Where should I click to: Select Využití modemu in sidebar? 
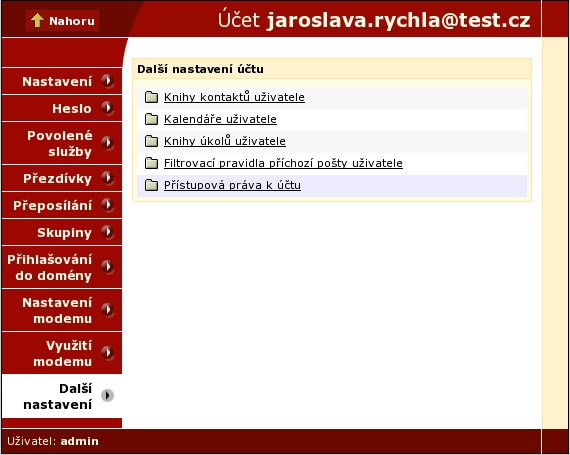pyautogui.click(x=62, y=353)
